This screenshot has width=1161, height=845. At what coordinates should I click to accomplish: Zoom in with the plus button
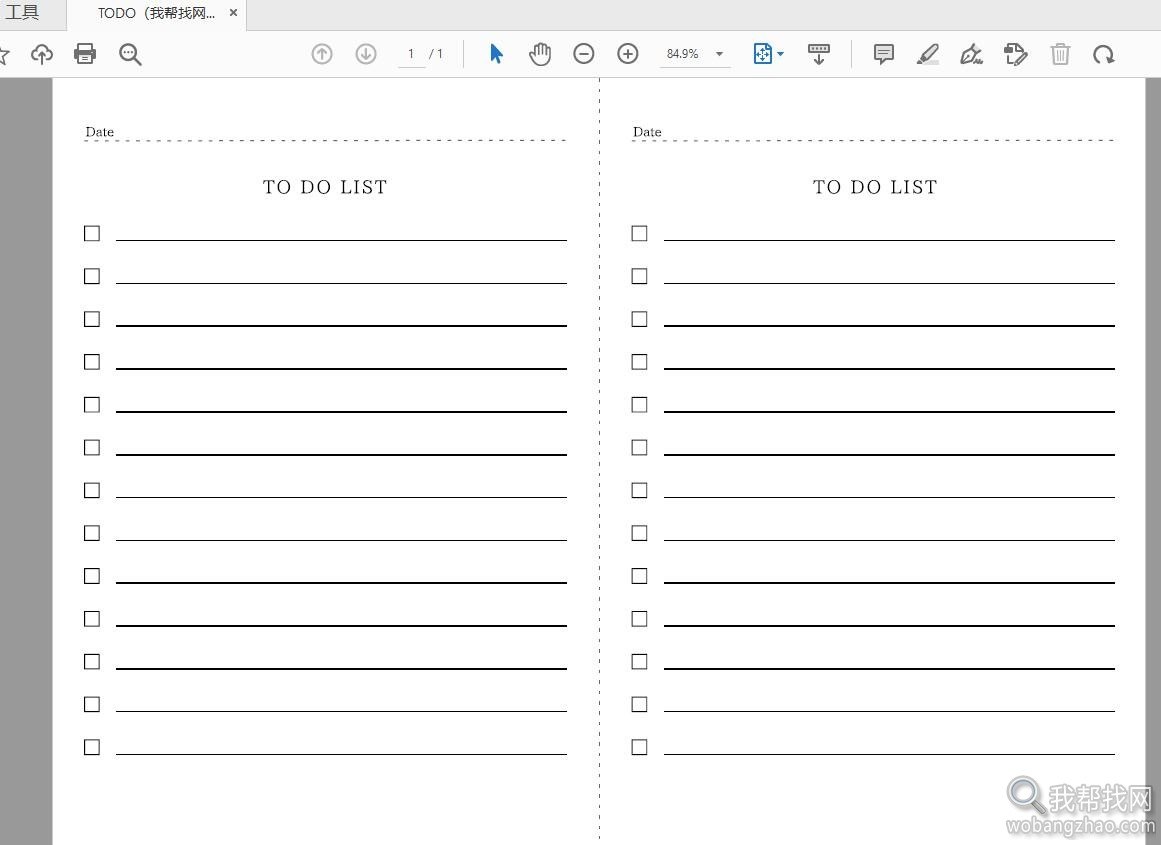coord(628,53)
